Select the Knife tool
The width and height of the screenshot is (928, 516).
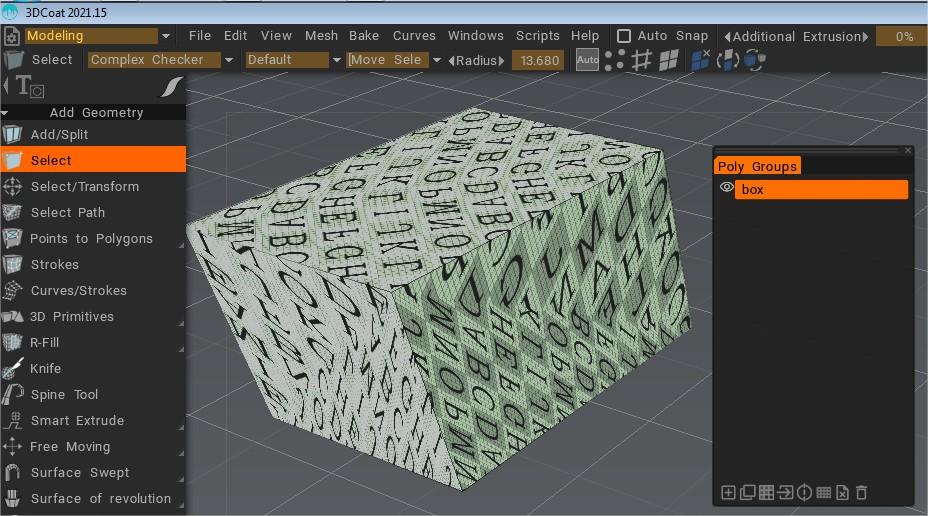[46, 368]
